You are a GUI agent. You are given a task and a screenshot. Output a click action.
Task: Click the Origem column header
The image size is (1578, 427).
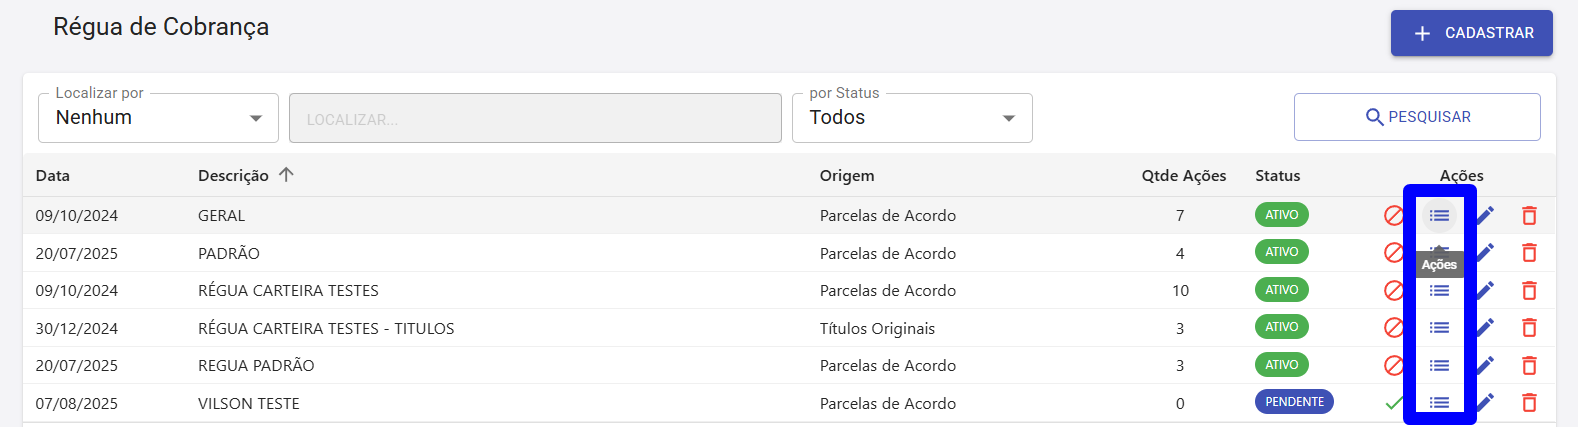click(847, 176)
